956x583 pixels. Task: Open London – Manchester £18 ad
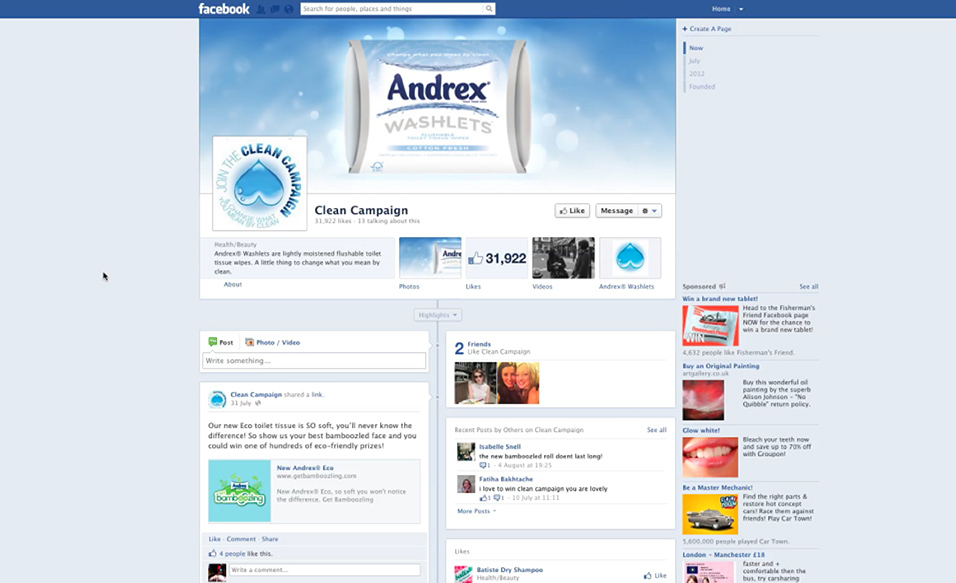point(723,554)
